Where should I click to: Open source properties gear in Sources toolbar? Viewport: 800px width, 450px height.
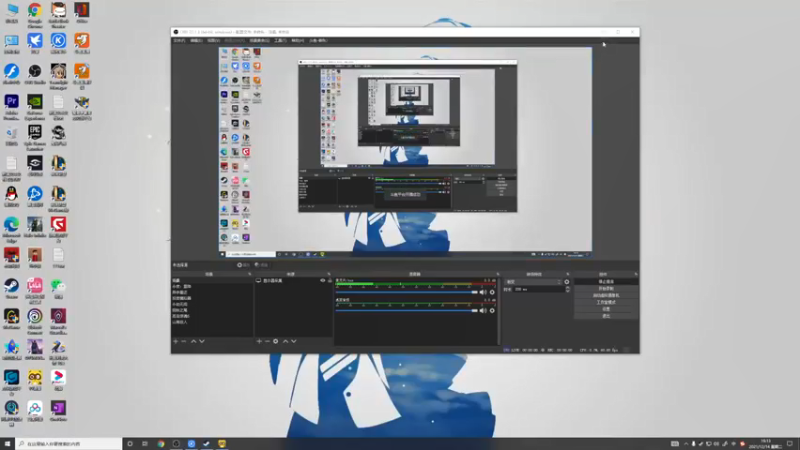click(276, 341)
